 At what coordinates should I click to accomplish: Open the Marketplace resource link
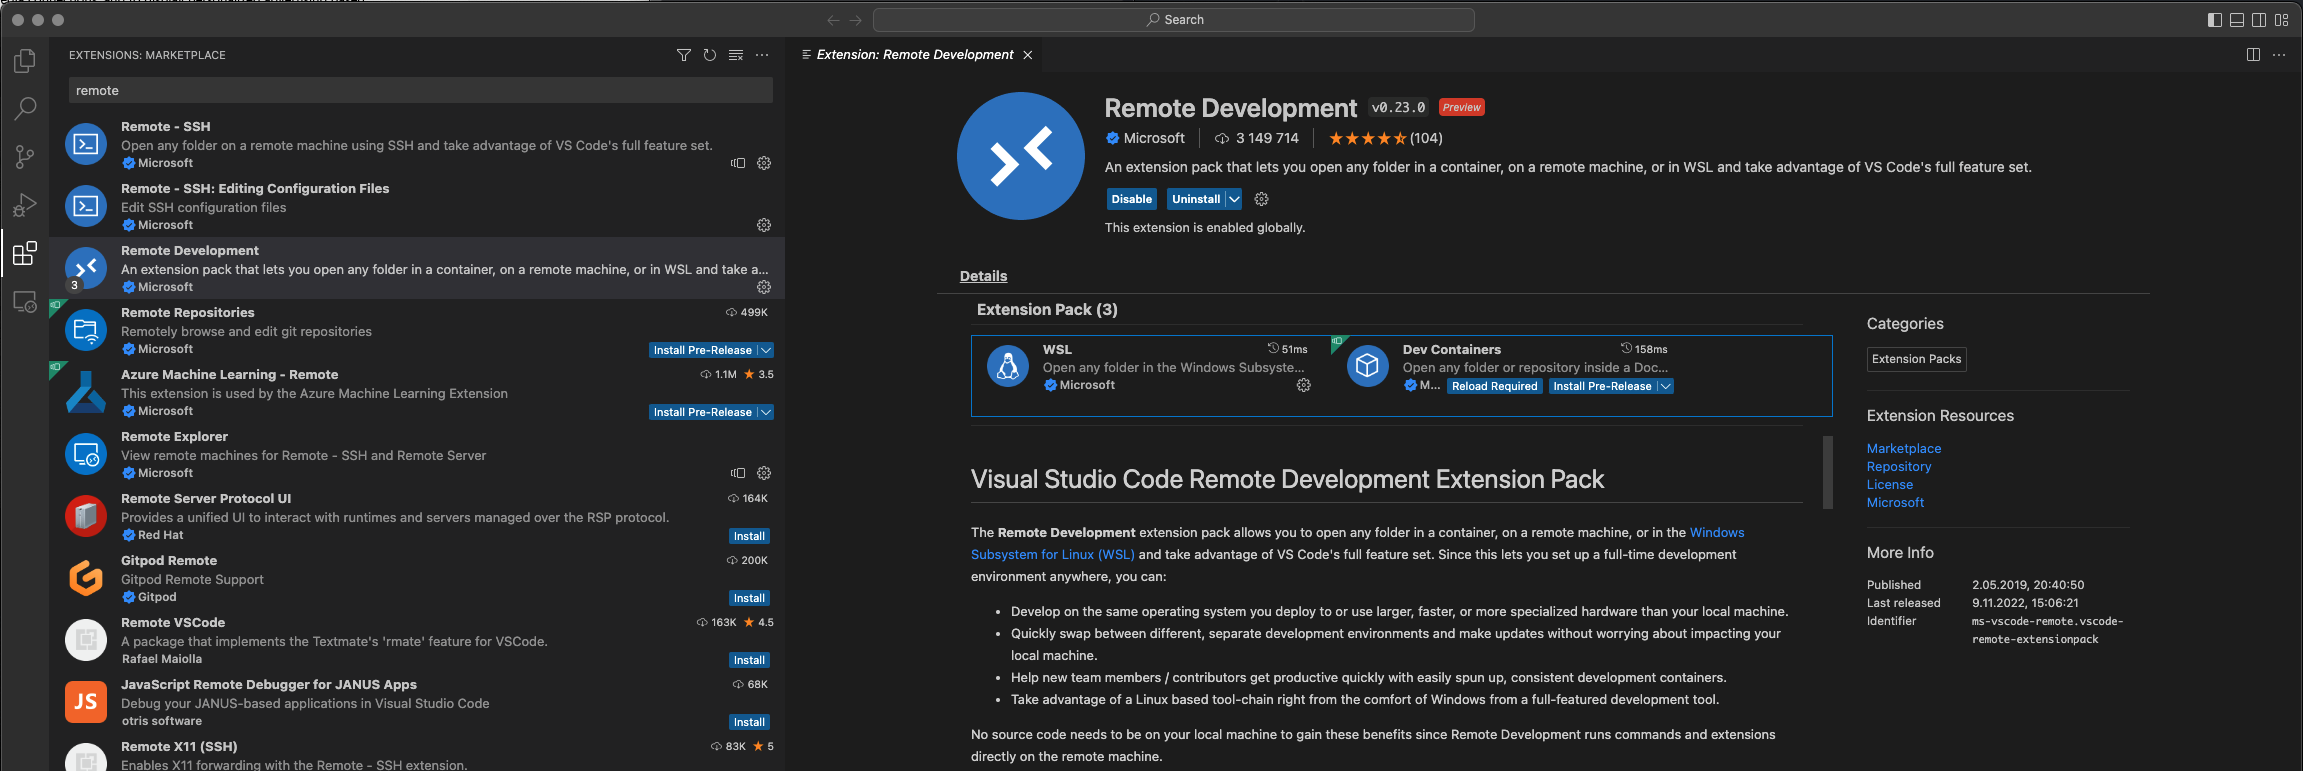coord(1904,449)
